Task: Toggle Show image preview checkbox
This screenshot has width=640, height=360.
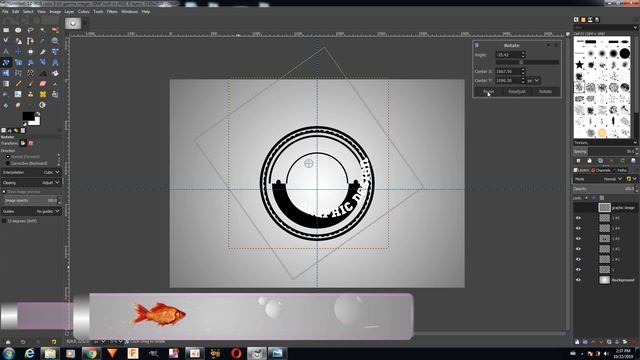Action: click(x=4, y=191)
